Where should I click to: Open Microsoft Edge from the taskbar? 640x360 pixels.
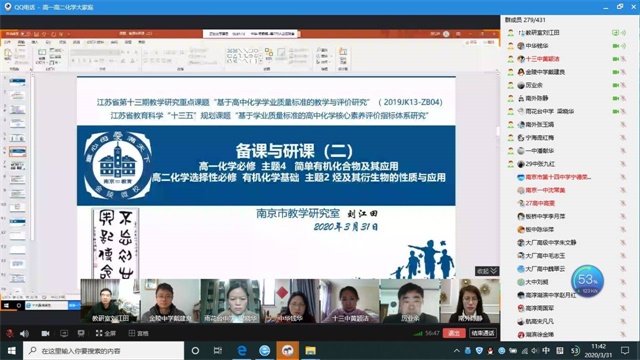242,351
